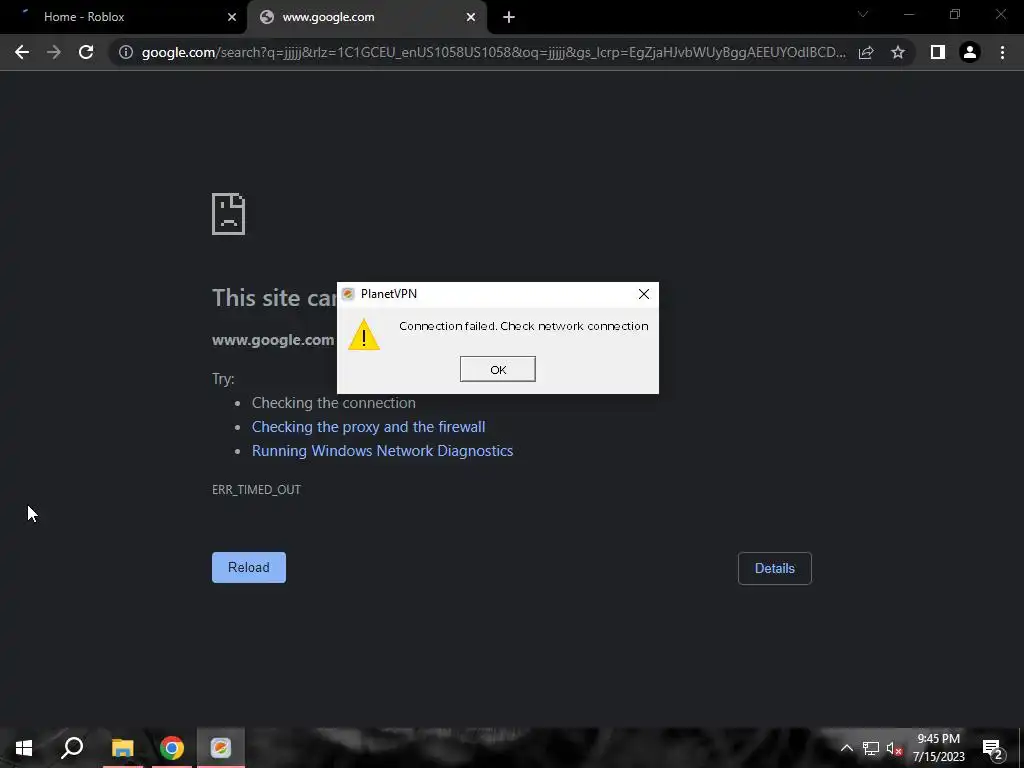This screenshot has height=768, width=1024.
Task: Open taskbar search magnifier
Action: pos(72,748)
